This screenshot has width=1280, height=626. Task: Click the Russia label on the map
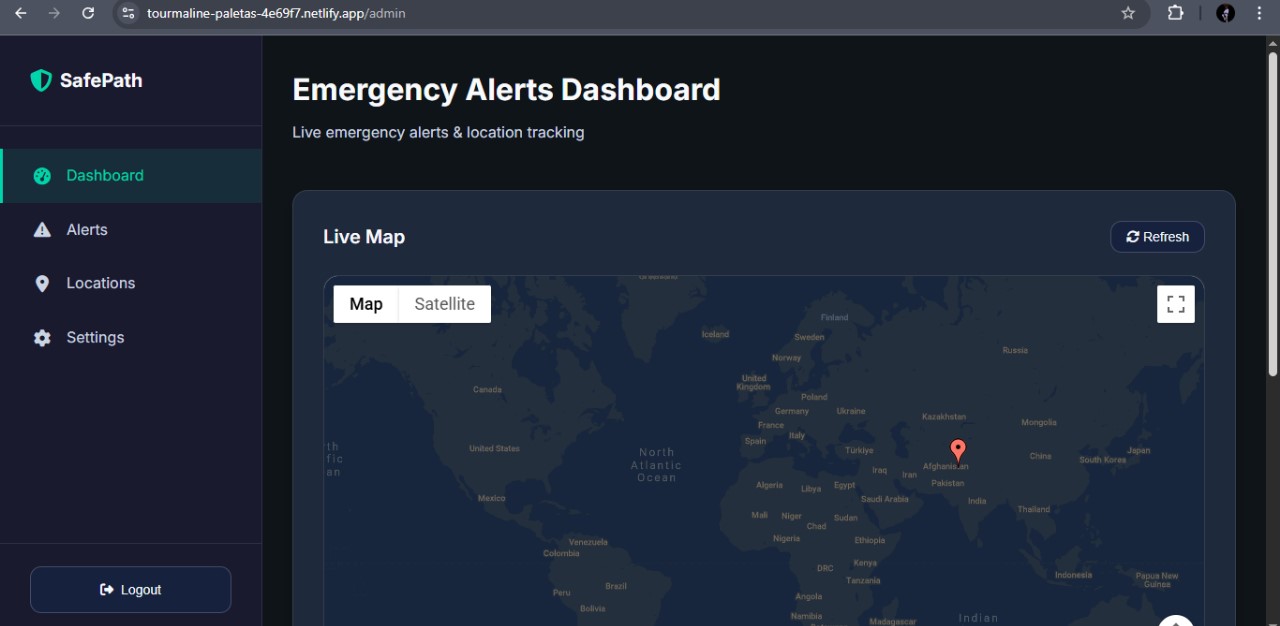pyautogui.click(x=1015, y=351)
